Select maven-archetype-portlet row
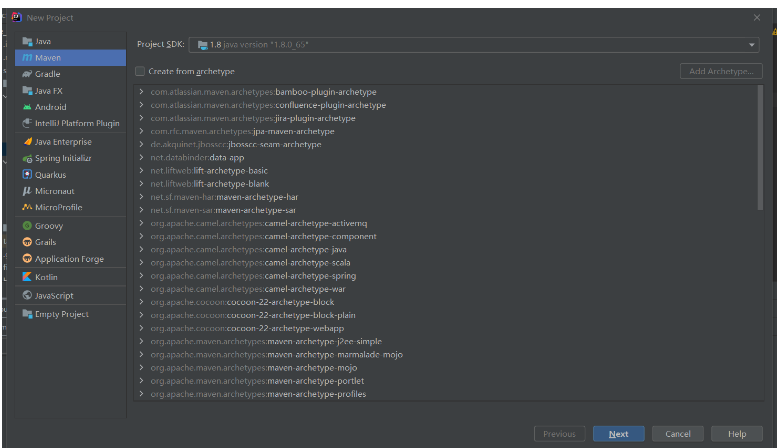 (445, 381)
